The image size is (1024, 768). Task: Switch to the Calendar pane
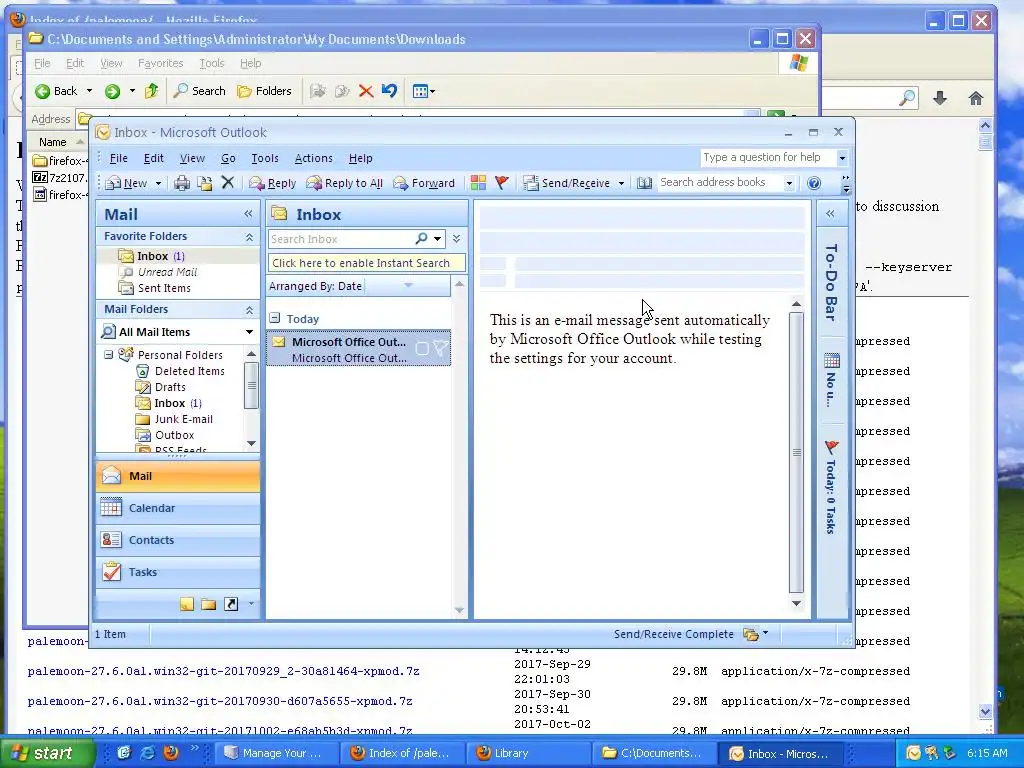pos(178,508)
